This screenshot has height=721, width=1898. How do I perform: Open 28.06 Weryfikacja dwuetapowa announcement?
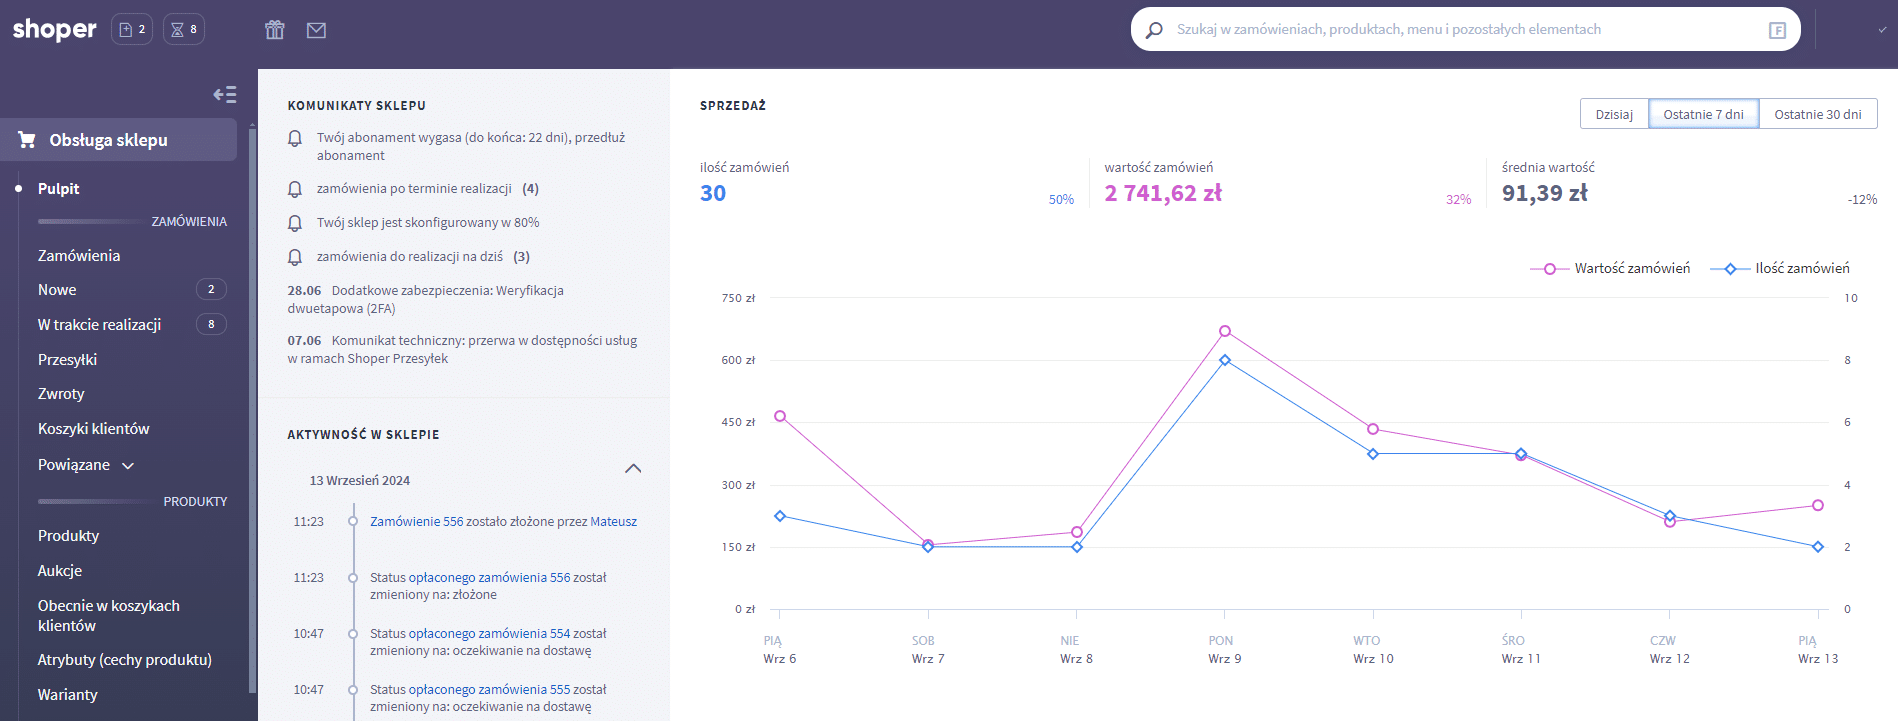coord(426,300)
